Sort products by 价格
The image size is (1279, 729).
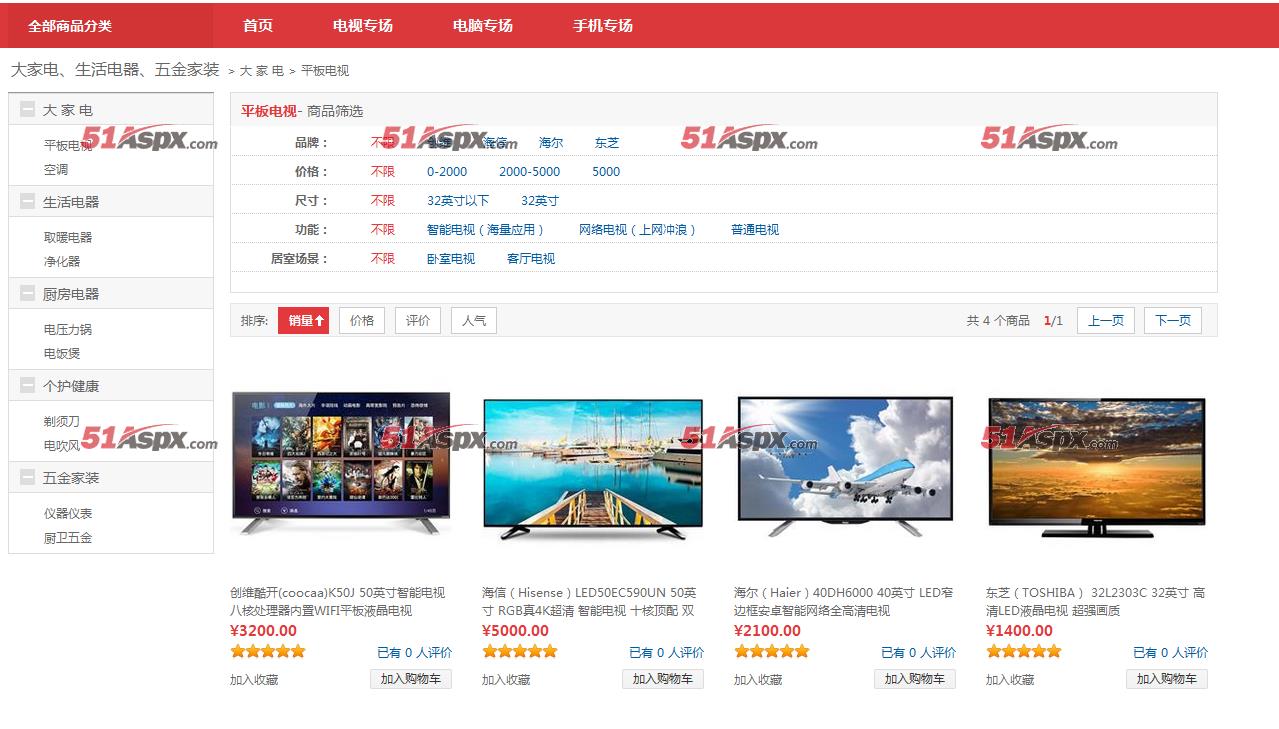coord(362,321)
